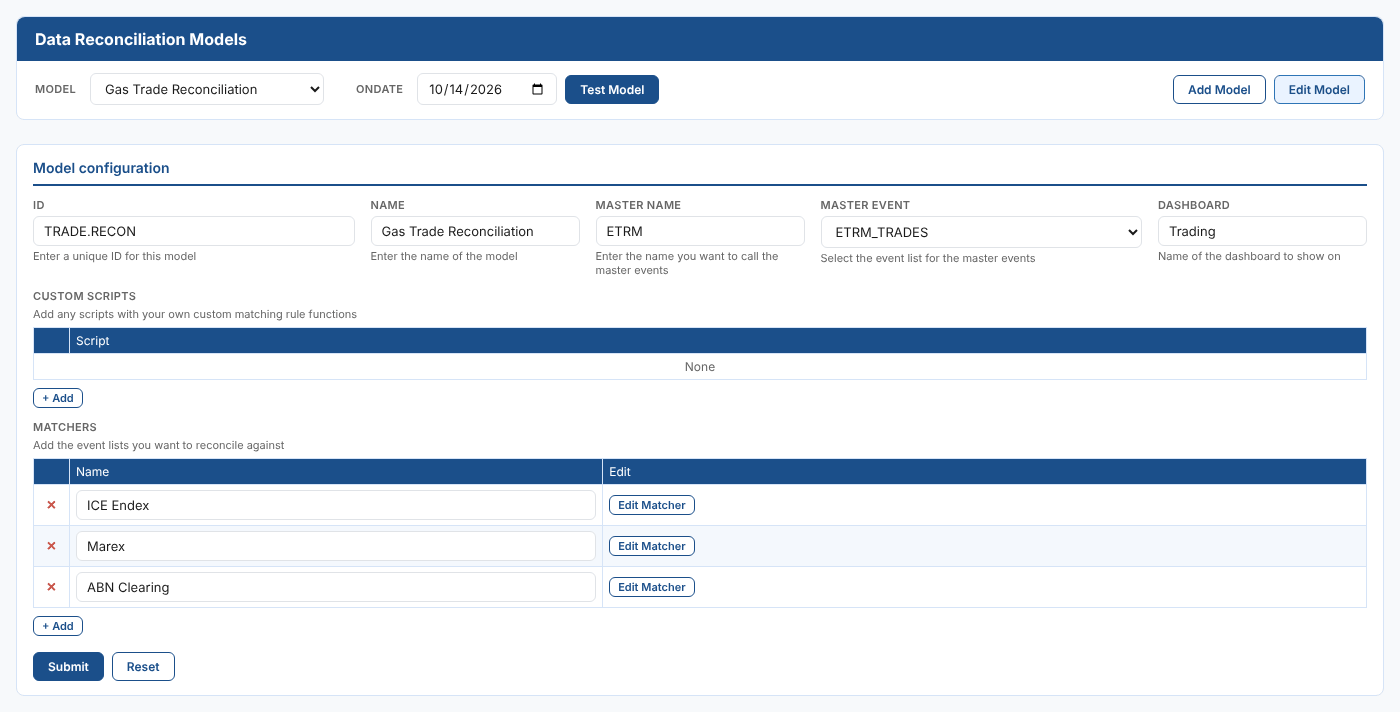1400x712 pixels.
Task: Submit the model configuration
Action: (68, 666)
